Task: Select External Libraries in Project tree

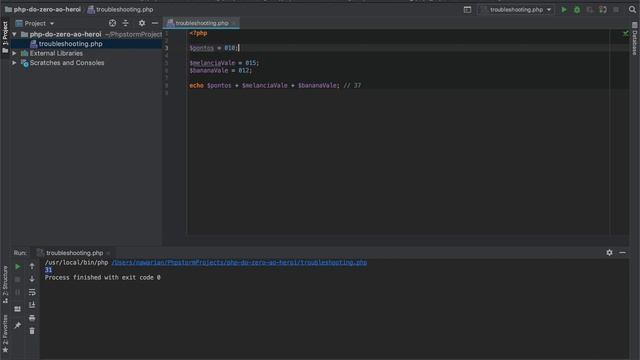Action: pos(56,53)
